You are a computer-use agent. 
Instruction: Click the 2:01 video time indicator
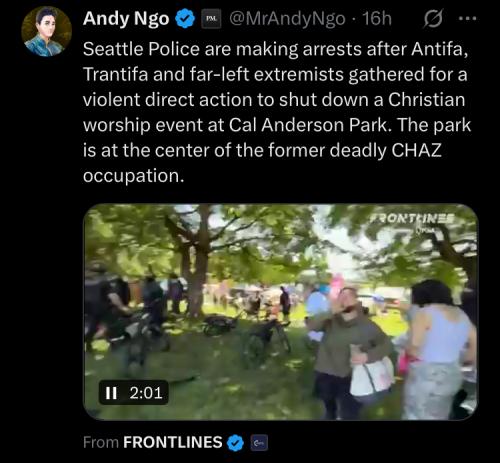tap(146, 393)
